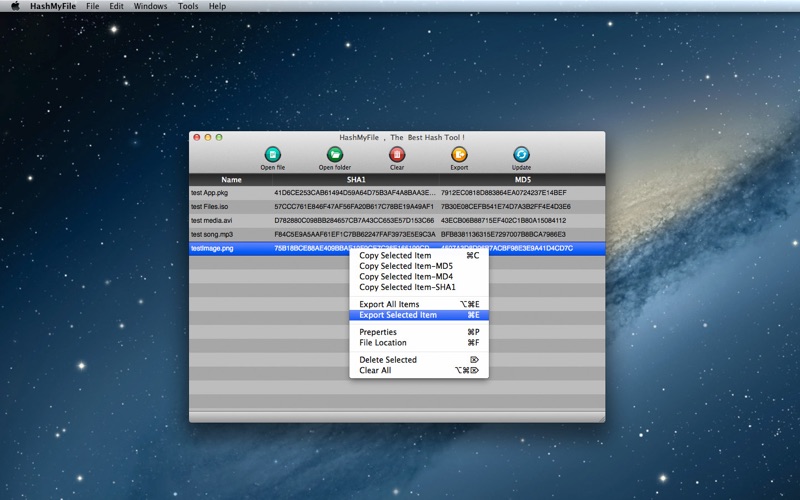Open the Windows menu
The image size is (800, 500).
(150, 6)
